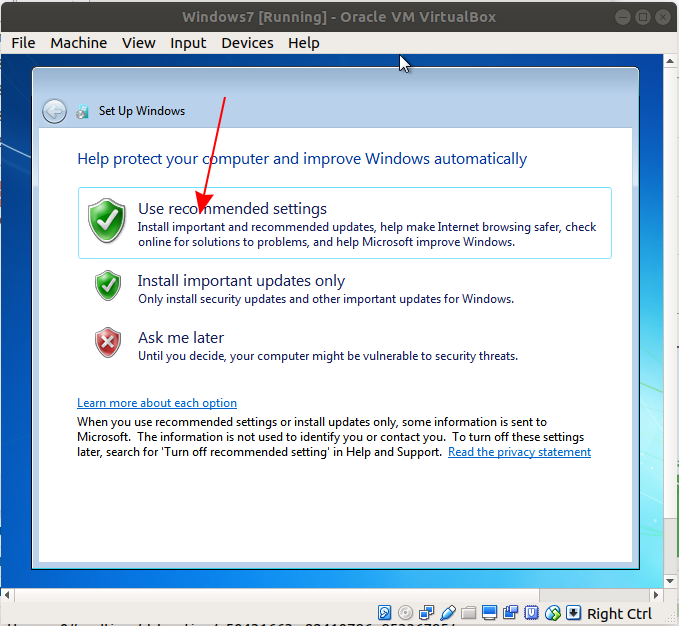Click the green shield beside Install important updates

108,285
